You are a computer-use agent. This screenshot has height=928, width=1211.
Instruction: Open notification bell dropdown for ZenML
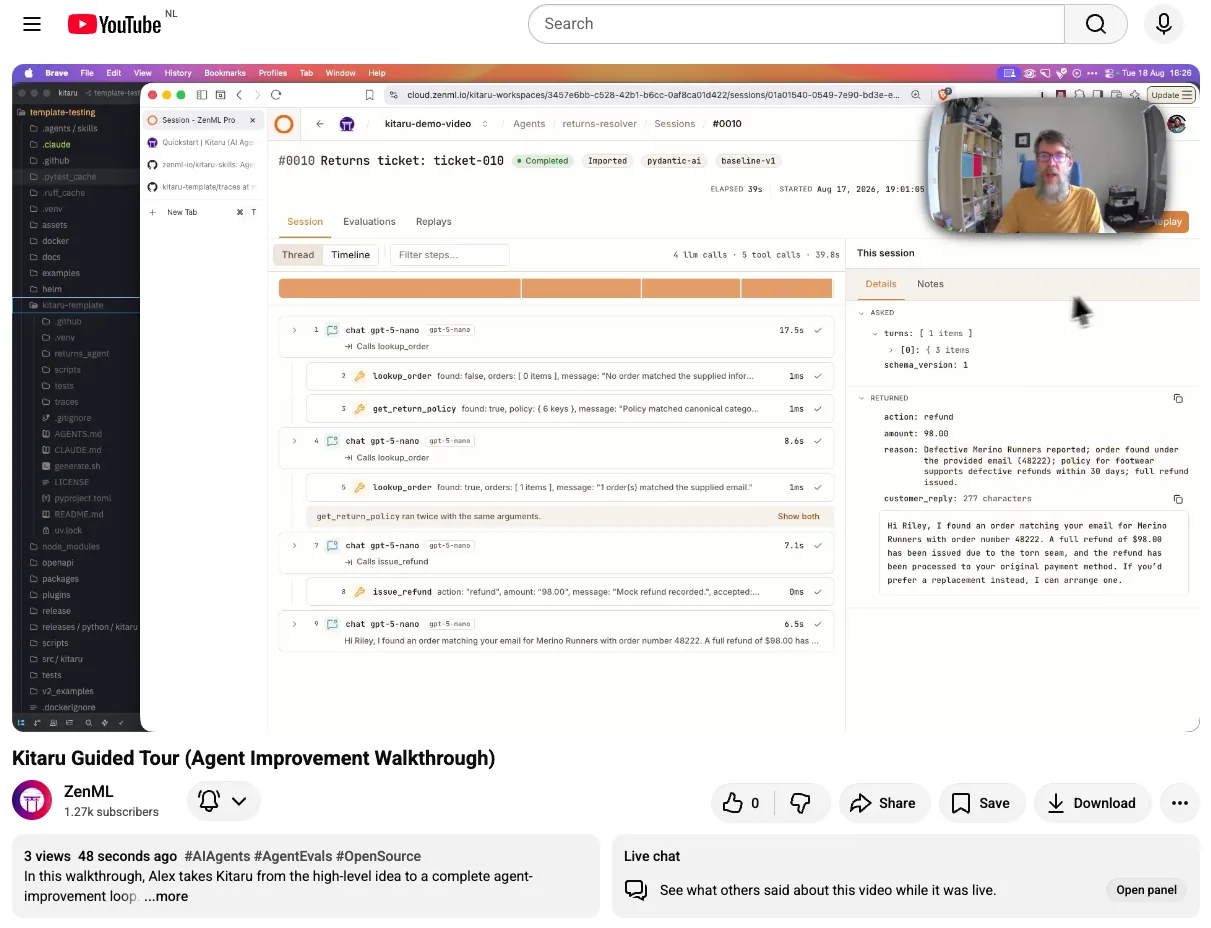[x=223, y=801]
